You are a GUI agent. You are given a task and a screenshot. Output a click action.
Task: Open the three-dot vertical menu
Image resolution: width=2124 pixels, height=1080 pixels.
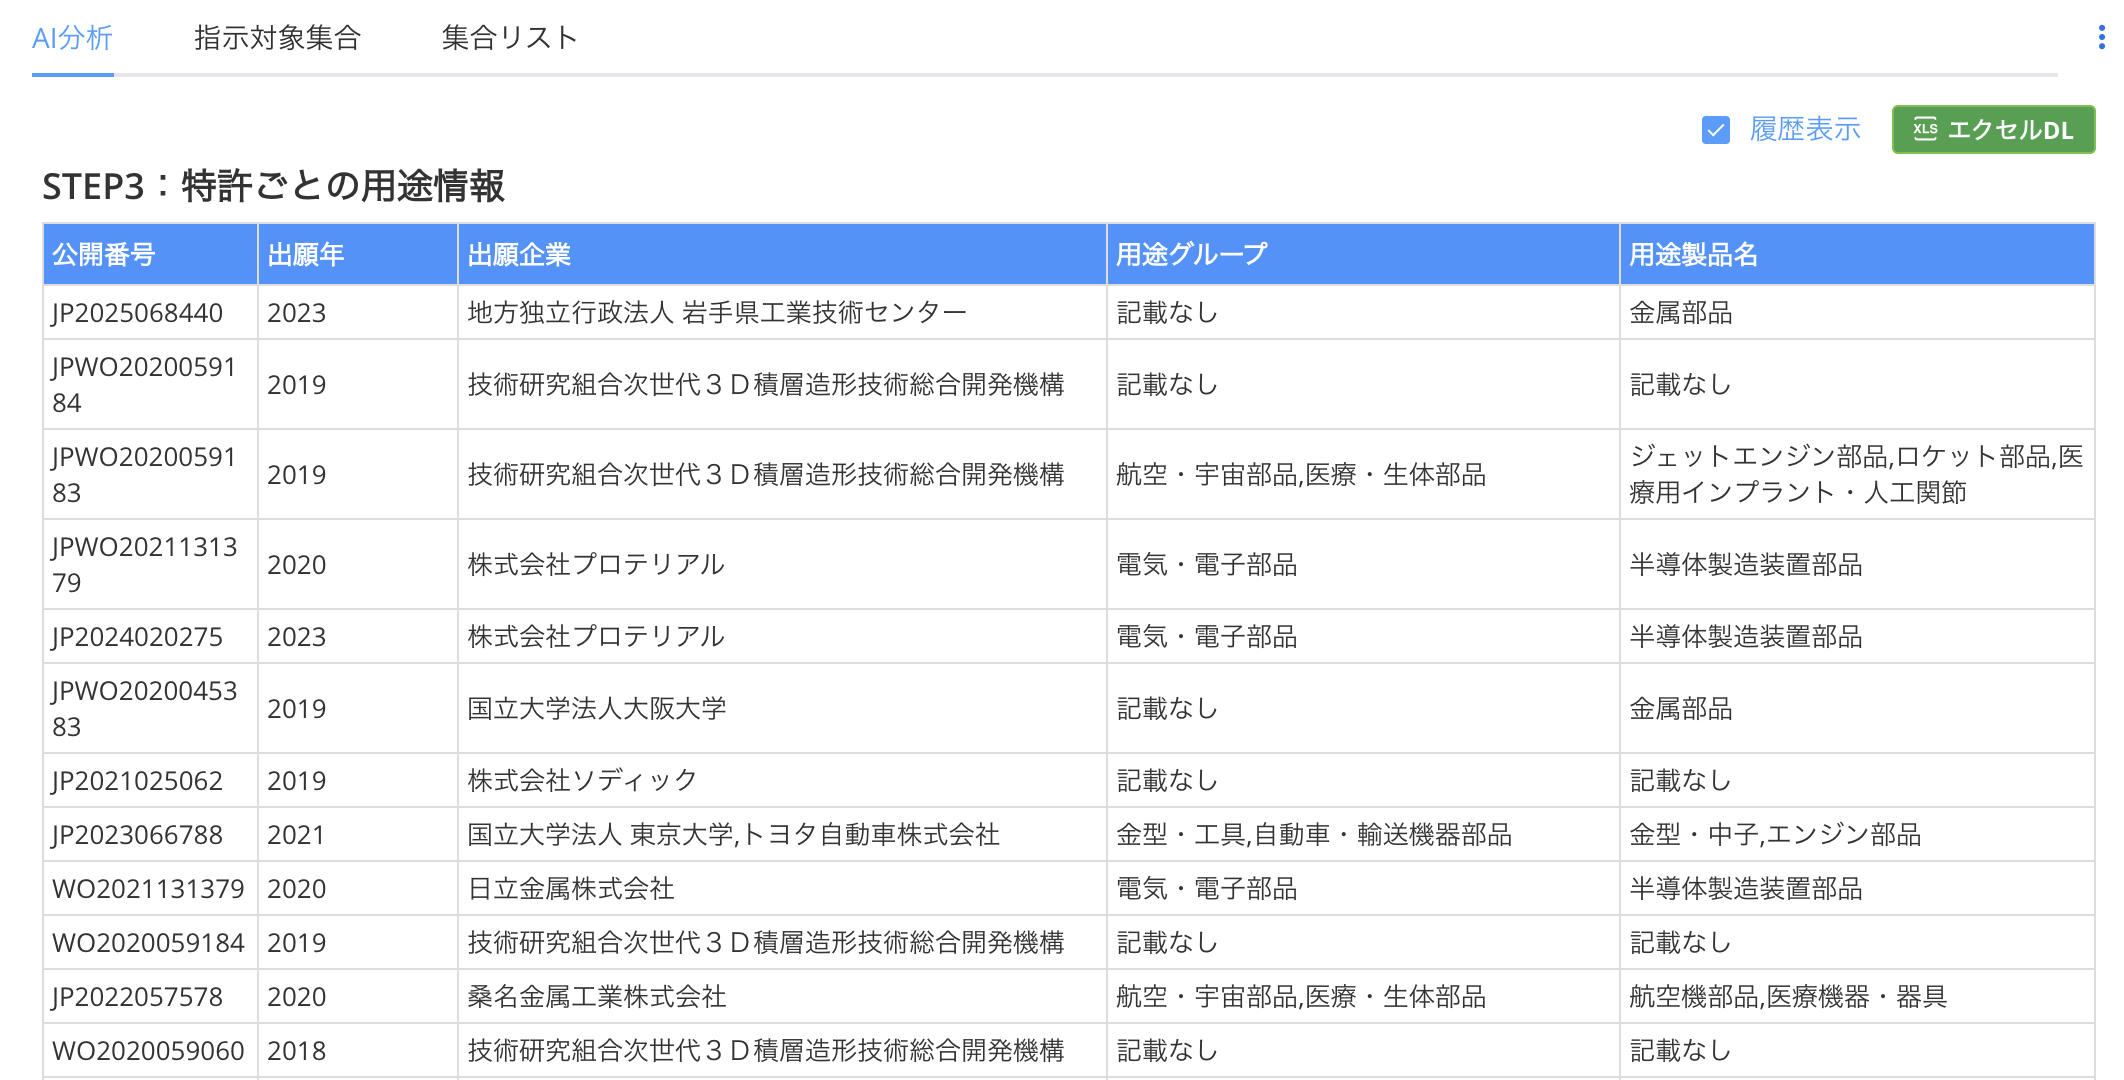click(2101, 38)
